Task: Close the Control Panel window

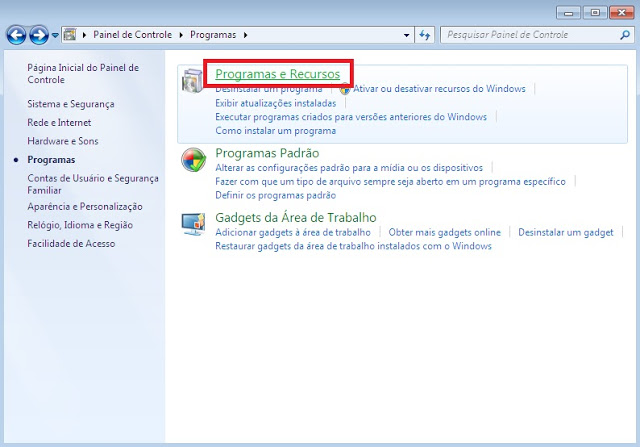Action: (622, 13)
